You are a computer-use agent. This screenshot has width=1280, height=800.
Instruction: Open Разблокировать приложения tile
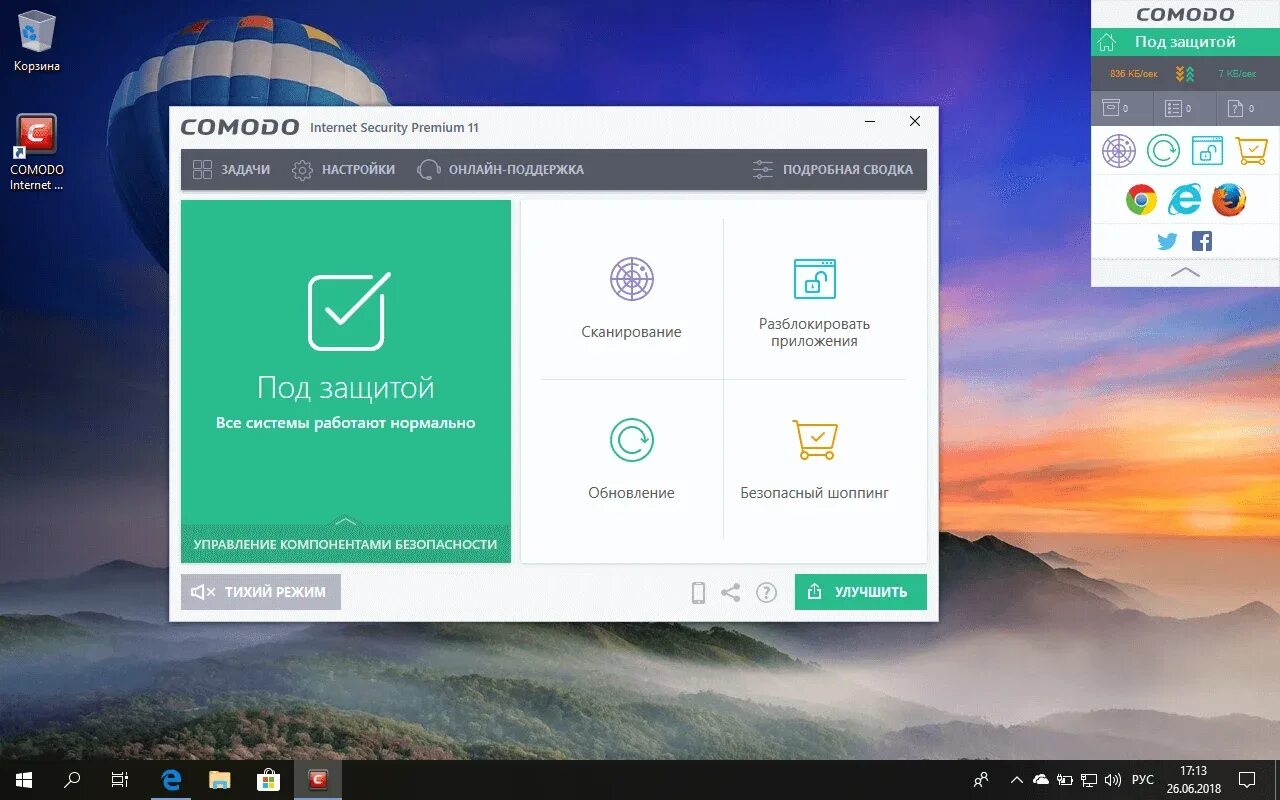[814, 303]
